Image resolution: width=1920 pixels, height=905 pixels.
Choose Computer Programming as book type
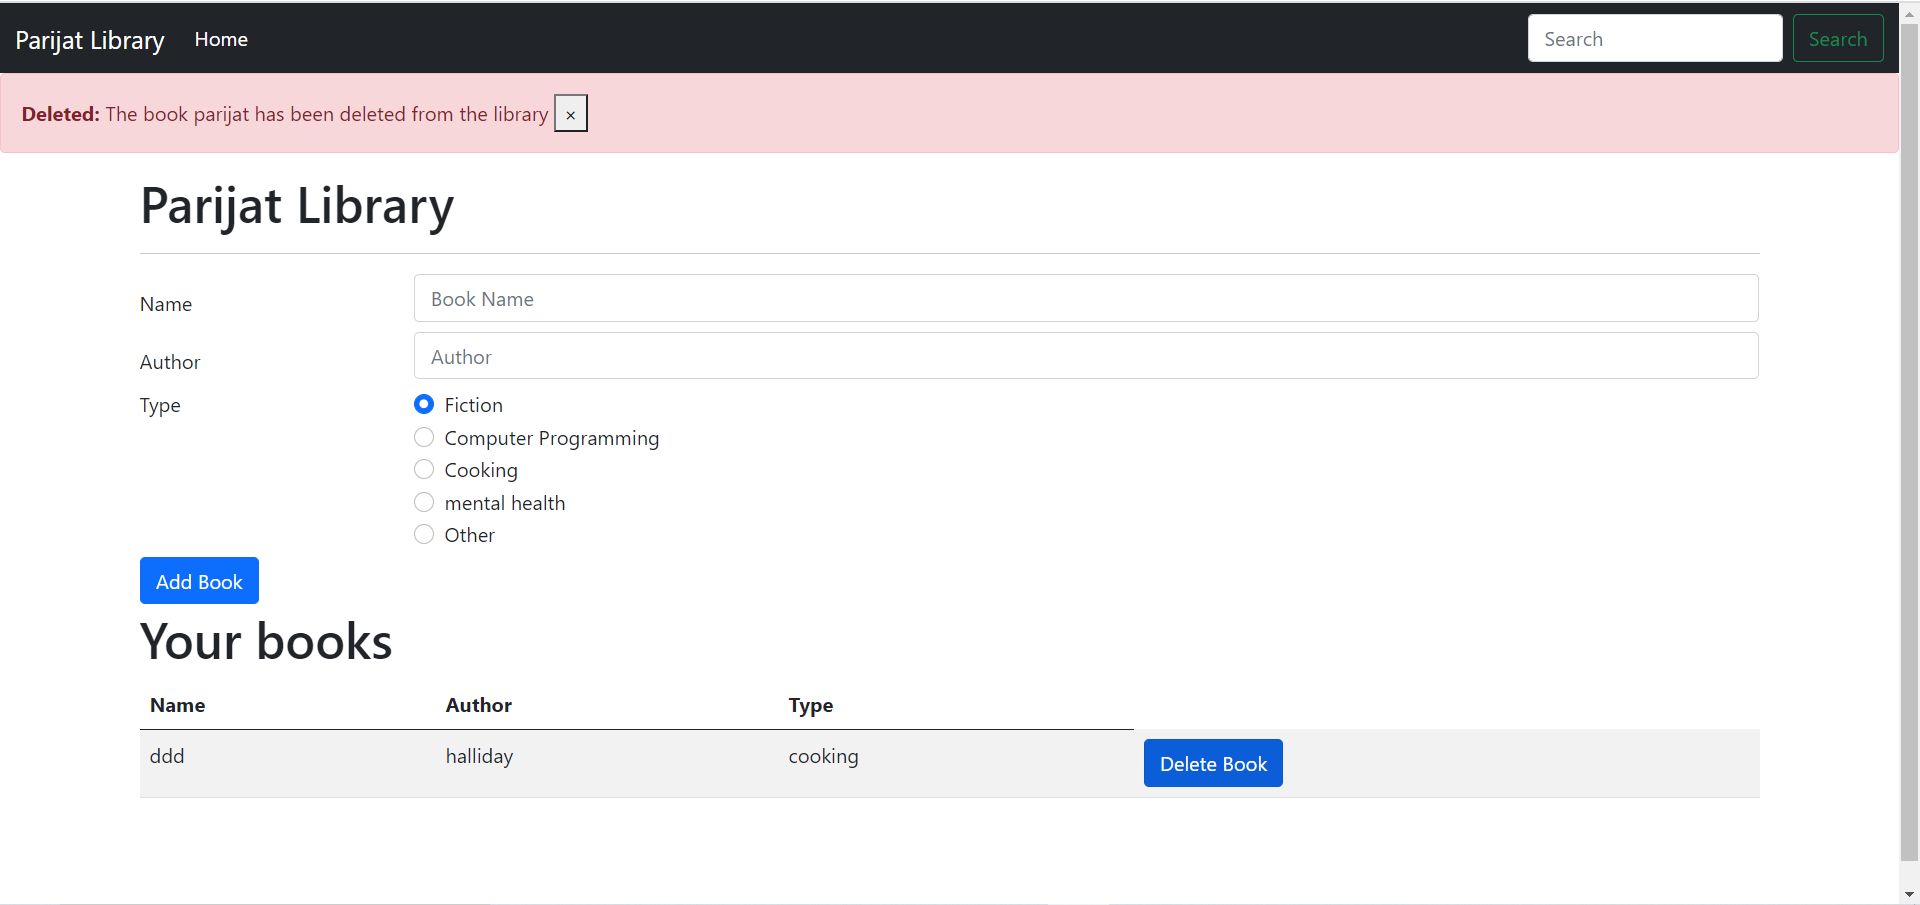click(424, 437)
